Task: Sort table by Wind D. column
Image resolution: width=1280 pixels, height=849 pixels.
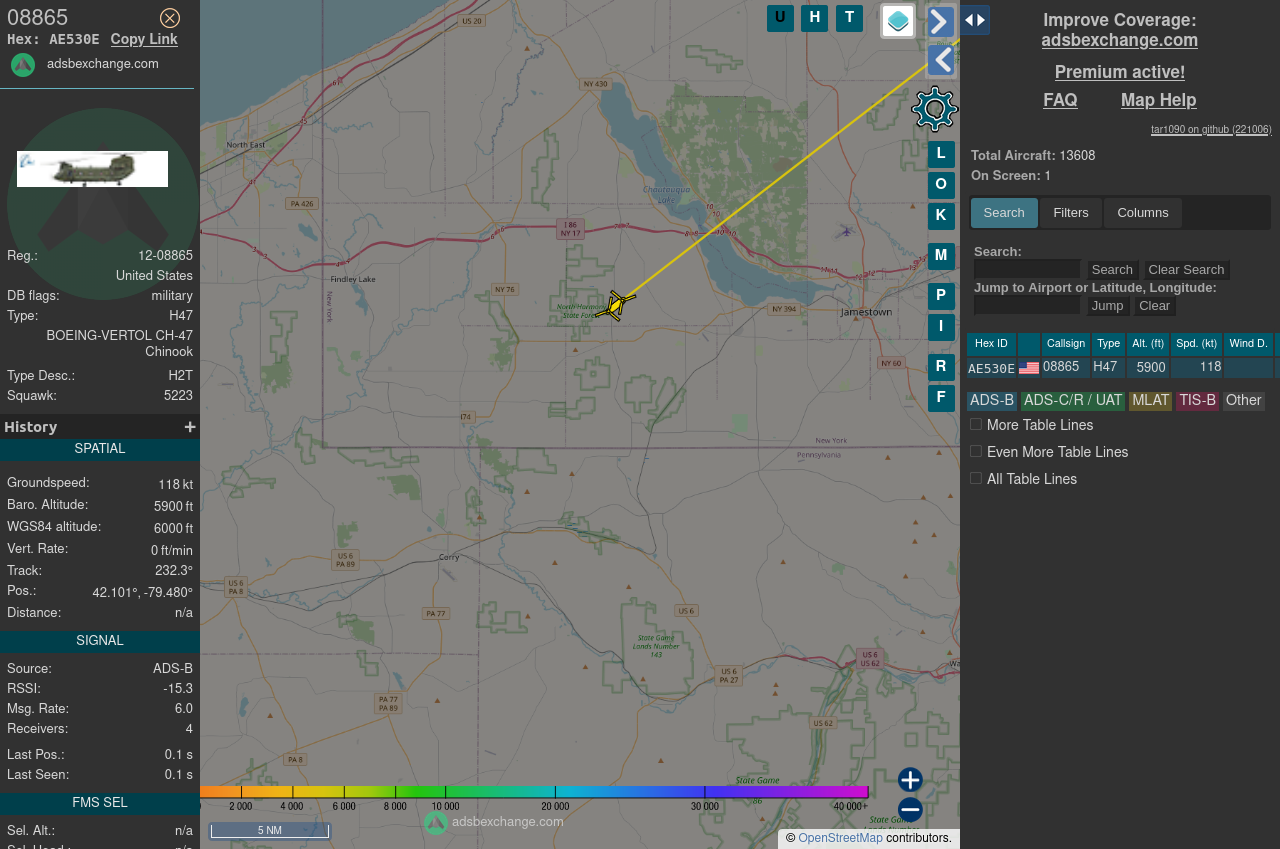Action: (x=1248, y=344)
